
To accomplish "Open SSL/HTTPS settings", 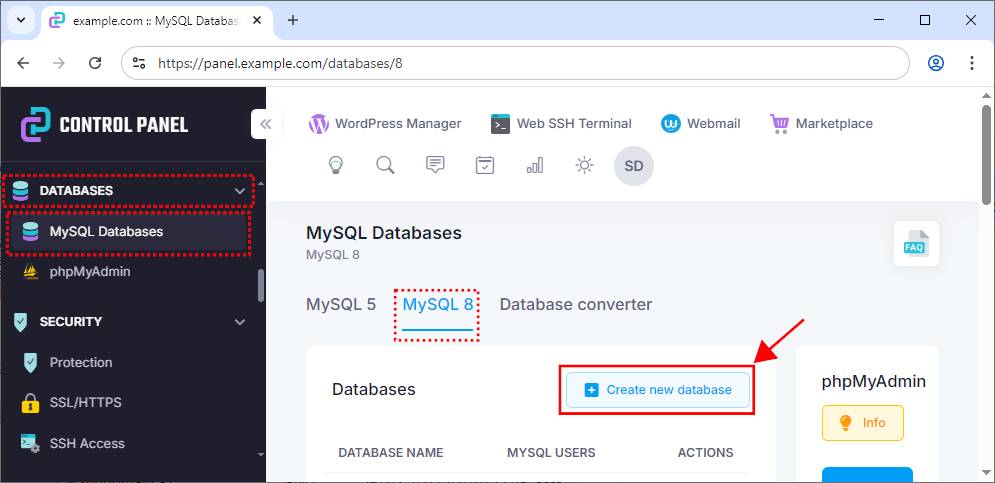I will (x=86, y=402).
